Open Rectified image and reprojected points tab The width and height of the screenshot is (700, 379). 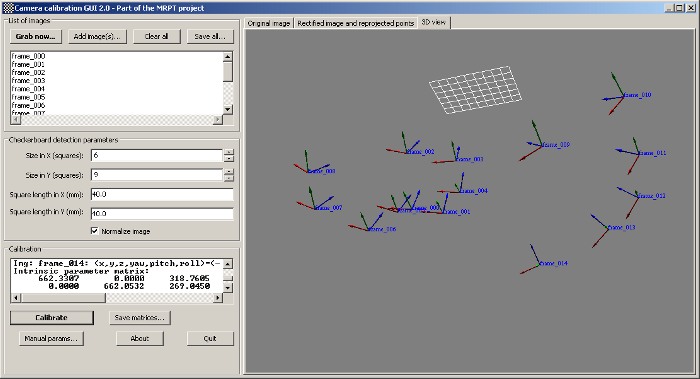(x=355, y=23)
